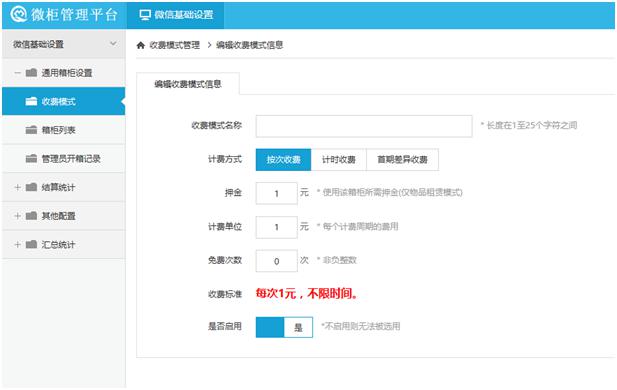This screenshot has width=617, height=390.
Task: Click the hint 非负整数
Action: coord(337,261)
